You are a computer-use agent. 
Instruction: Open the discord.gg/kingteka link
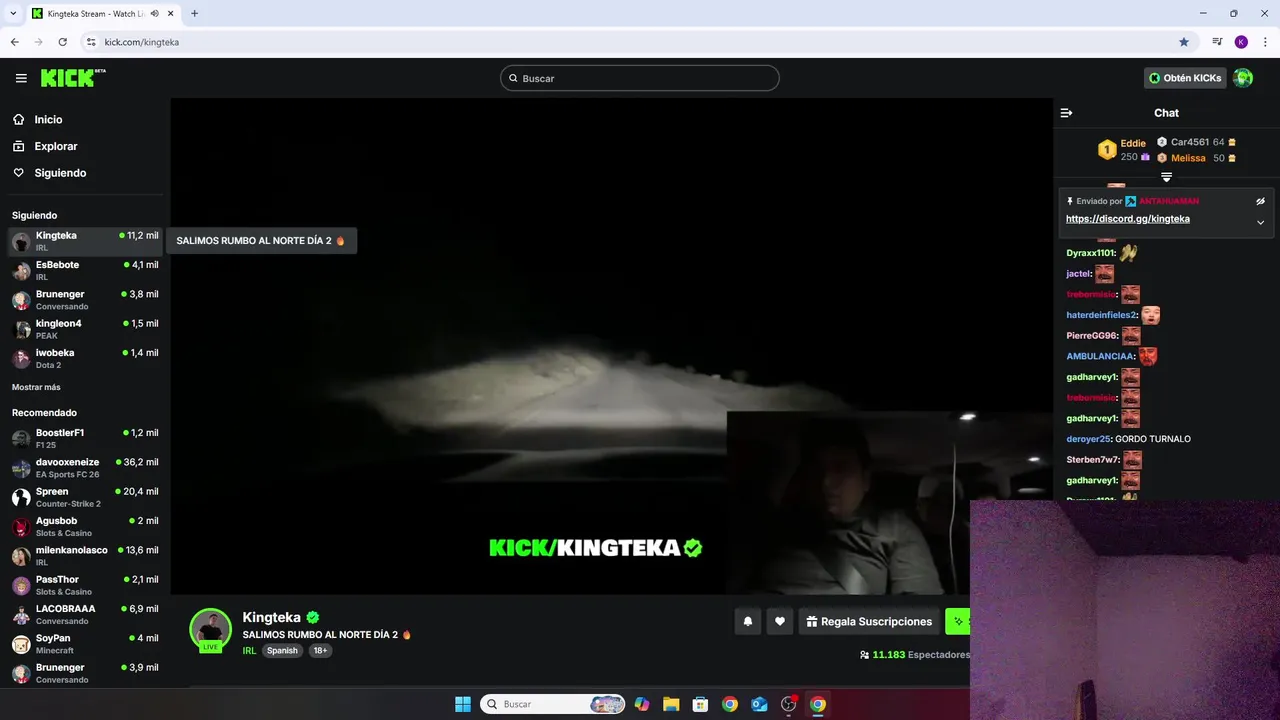point(1128,219)
